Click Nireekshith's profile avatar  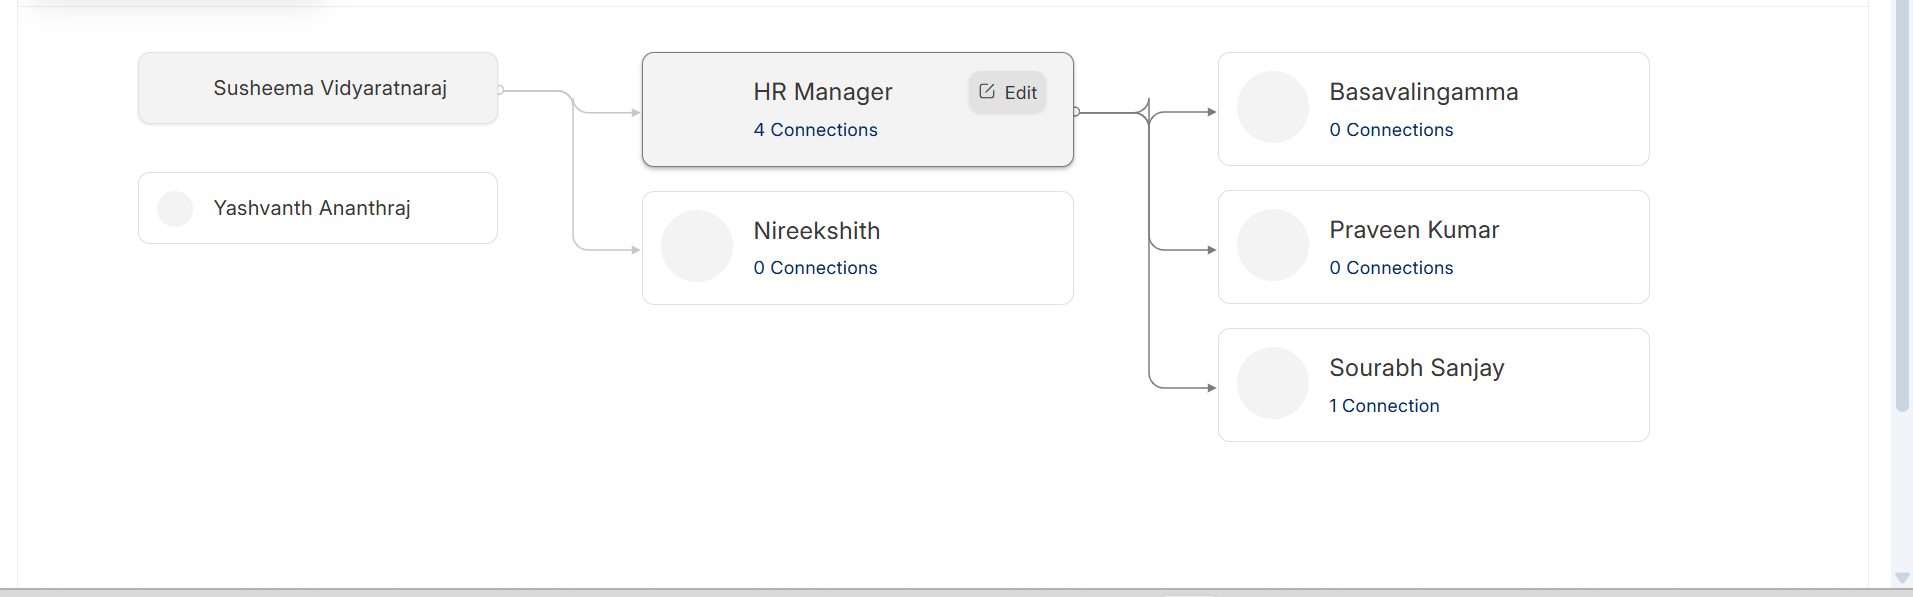point(697,246)
